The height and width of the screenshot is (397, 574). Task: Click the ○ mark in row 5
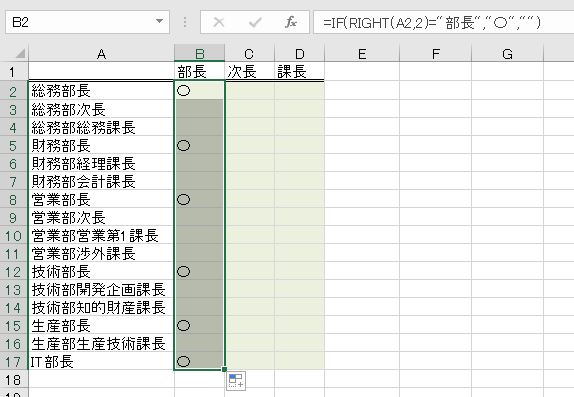coord(183,145)
